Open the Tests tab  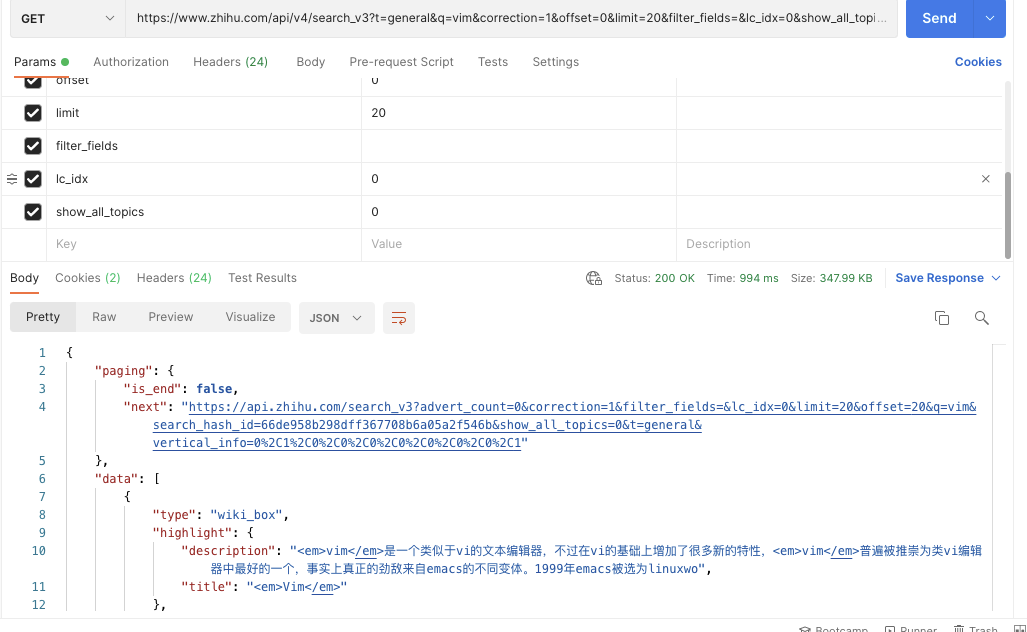point(493,62)
